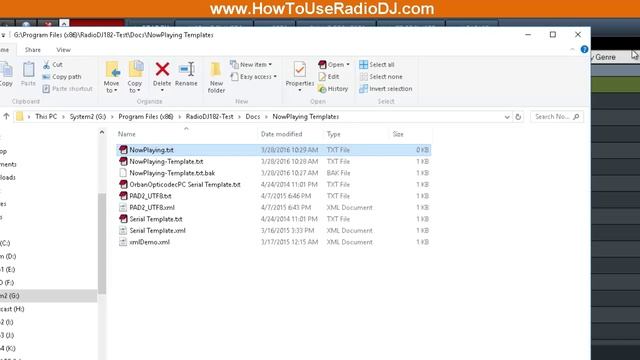Select the PAD2_UTF8.txt file

pos(273,196)
